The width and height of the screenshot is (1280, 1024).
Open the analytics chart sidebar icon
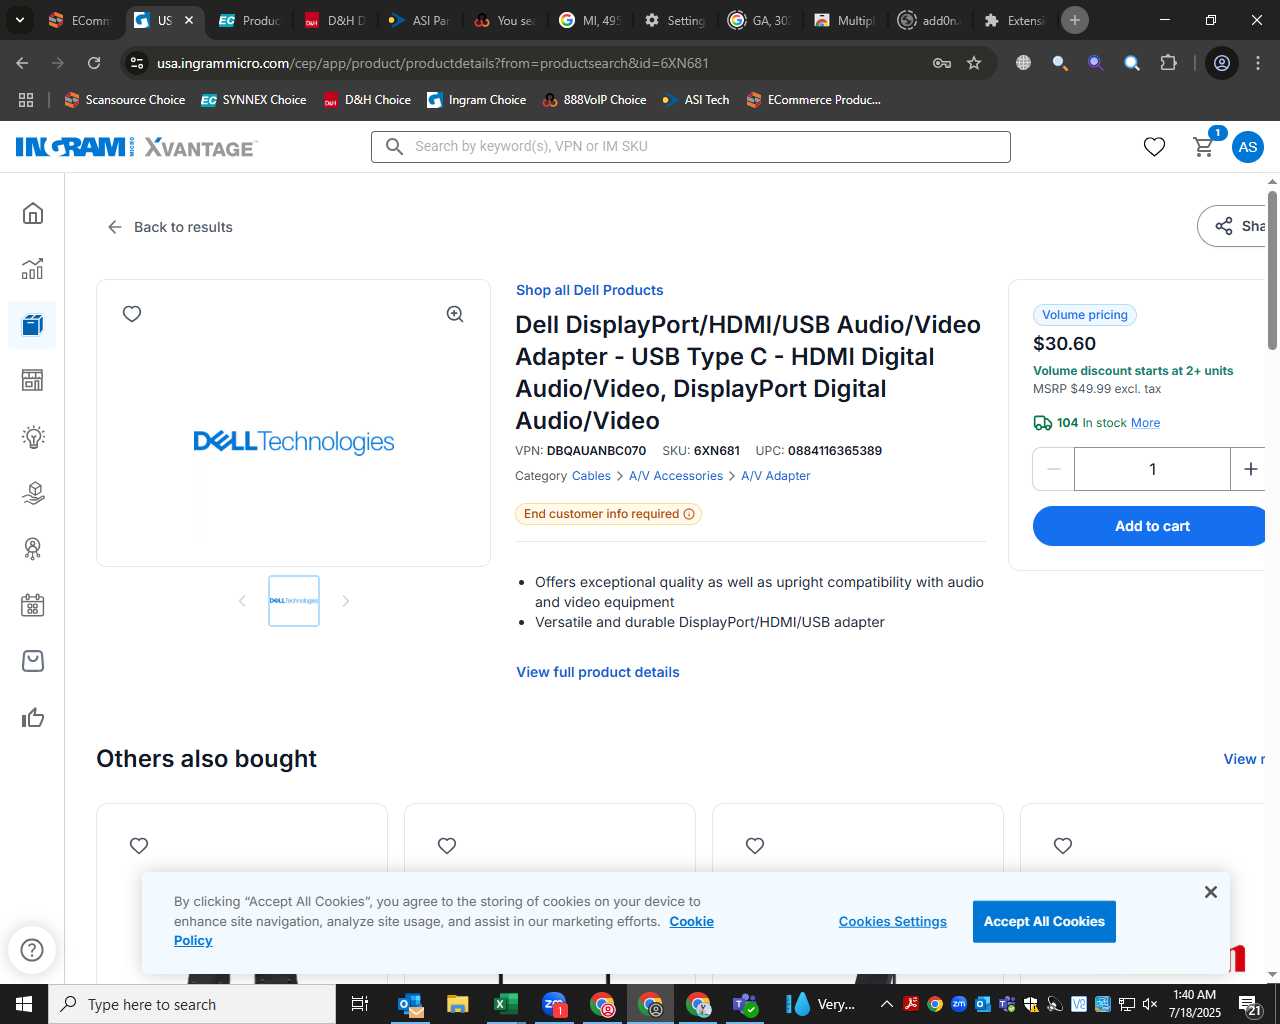pyautogui.click(x=33, y=269)
